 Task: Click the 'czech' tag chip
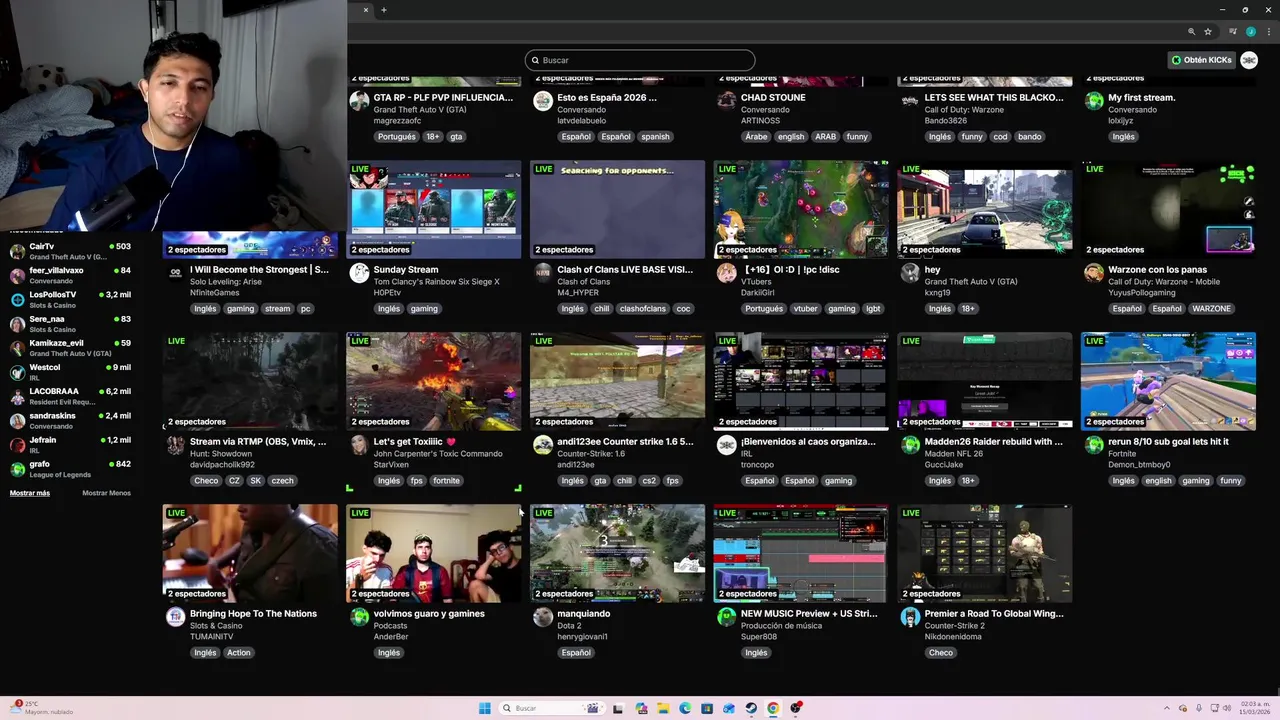(283, 481)
